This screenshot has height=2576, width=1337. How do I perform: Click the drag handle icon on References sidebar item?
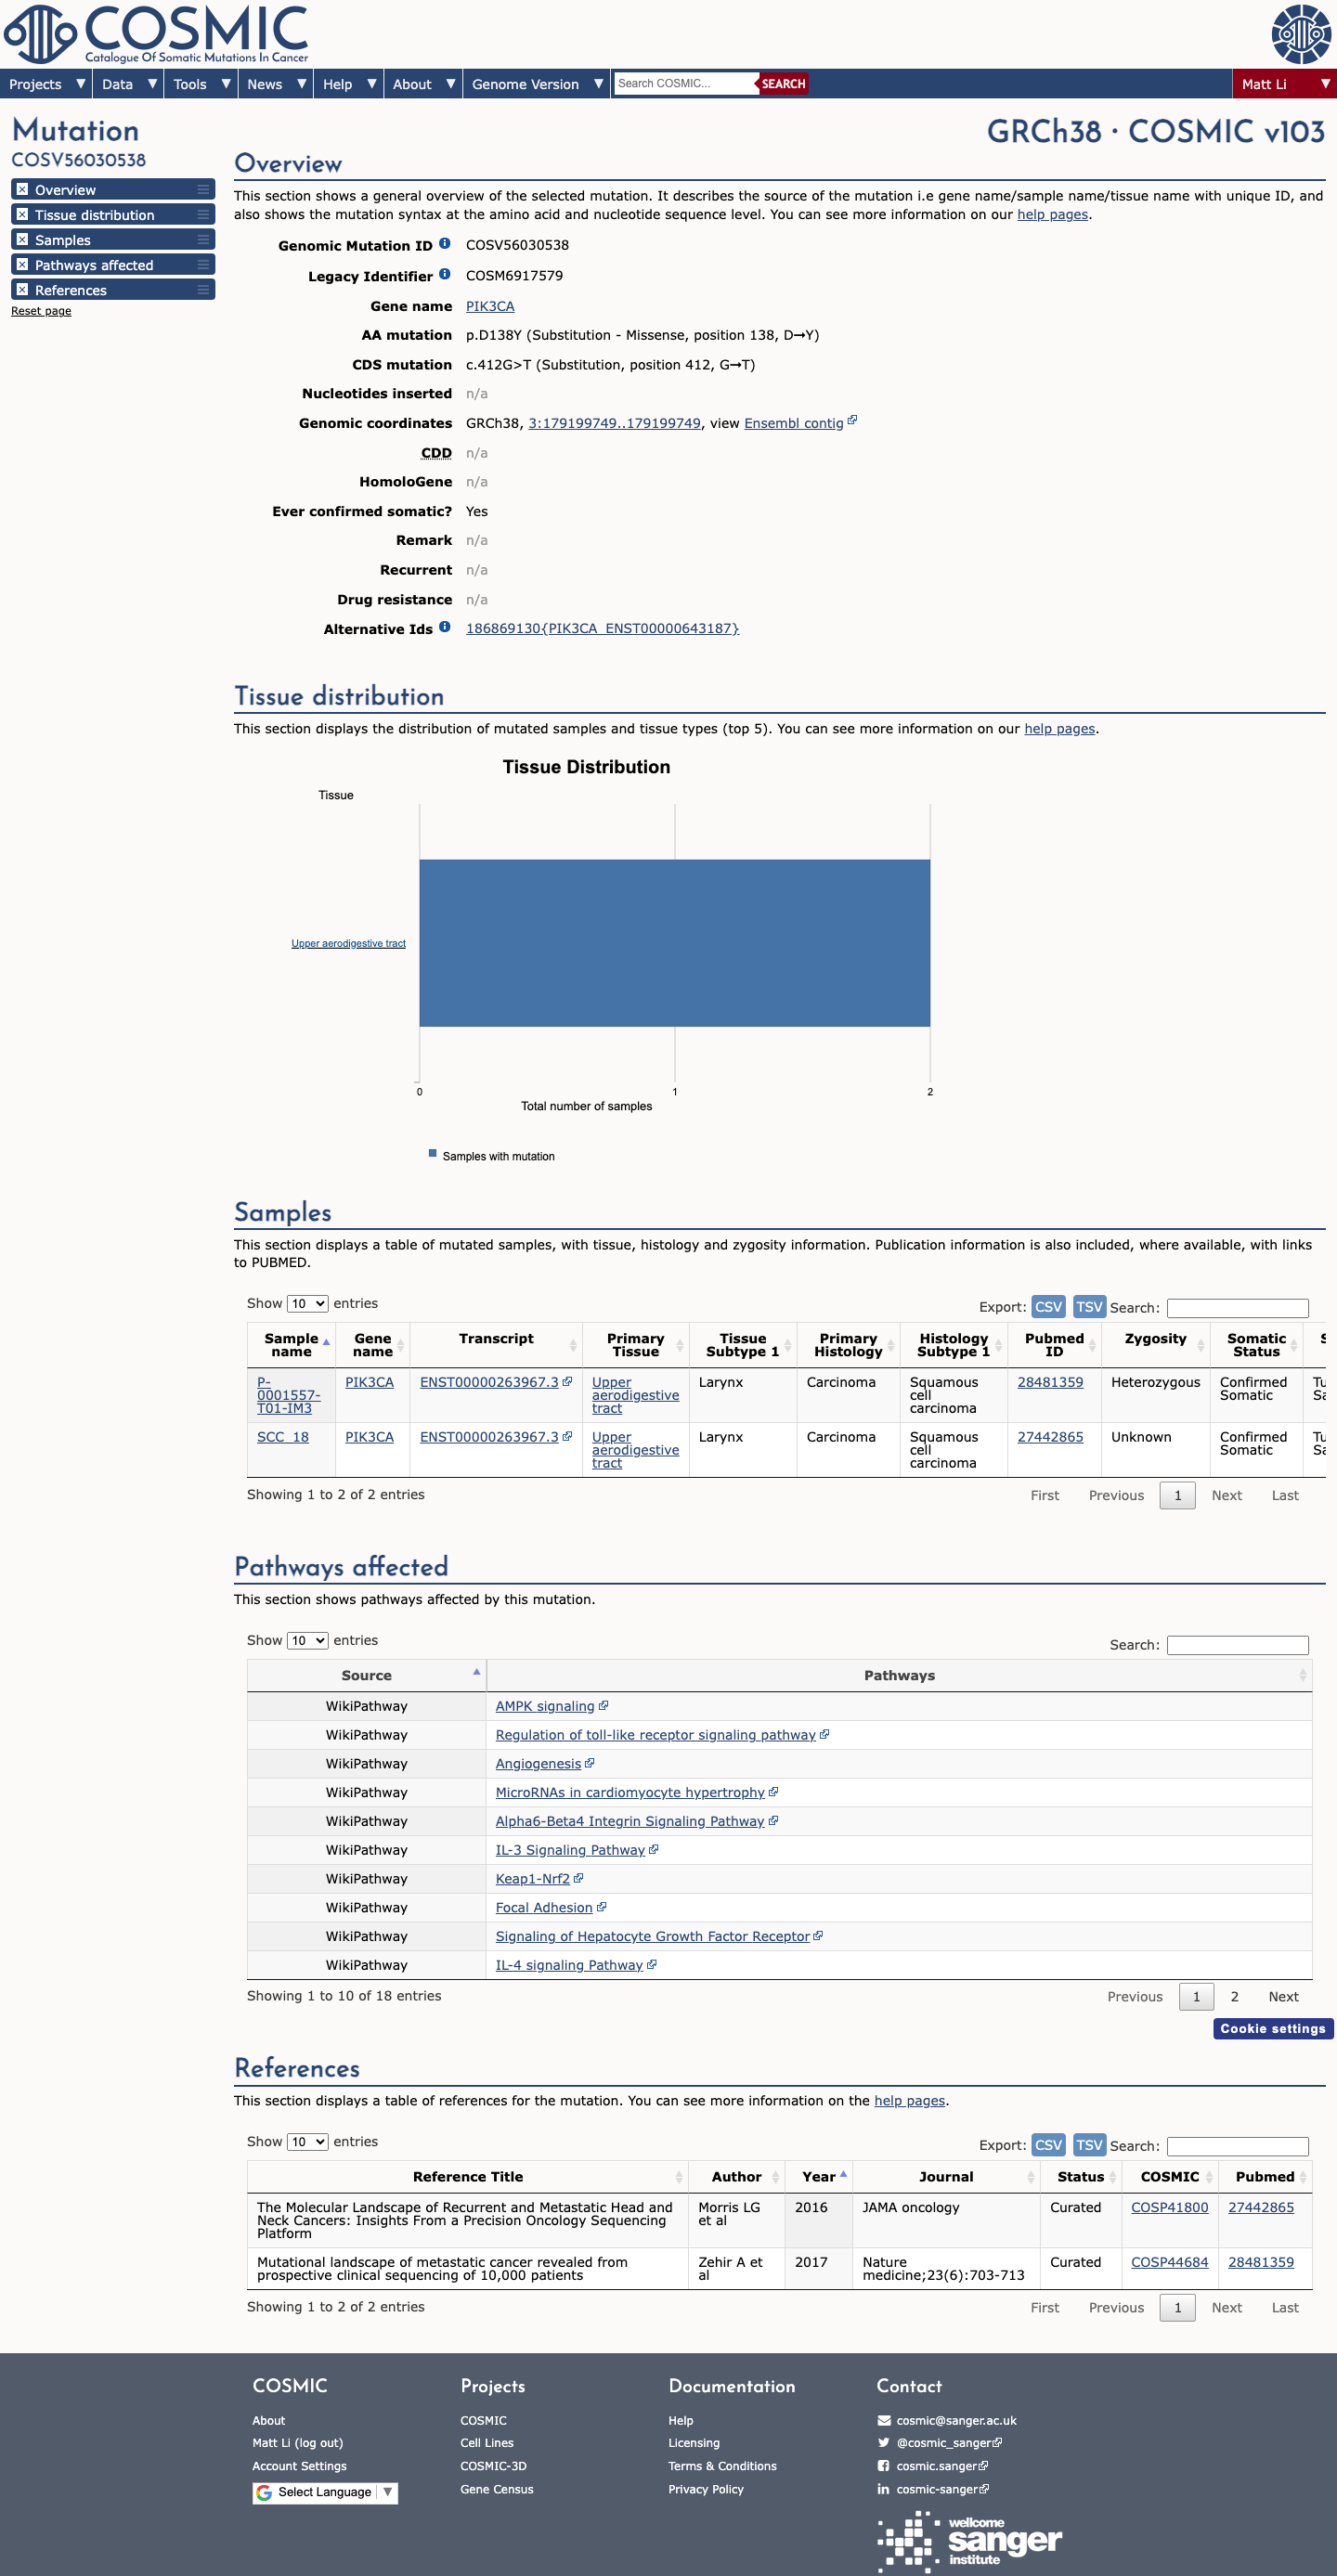pyautogui.click(x=203, y=289)
